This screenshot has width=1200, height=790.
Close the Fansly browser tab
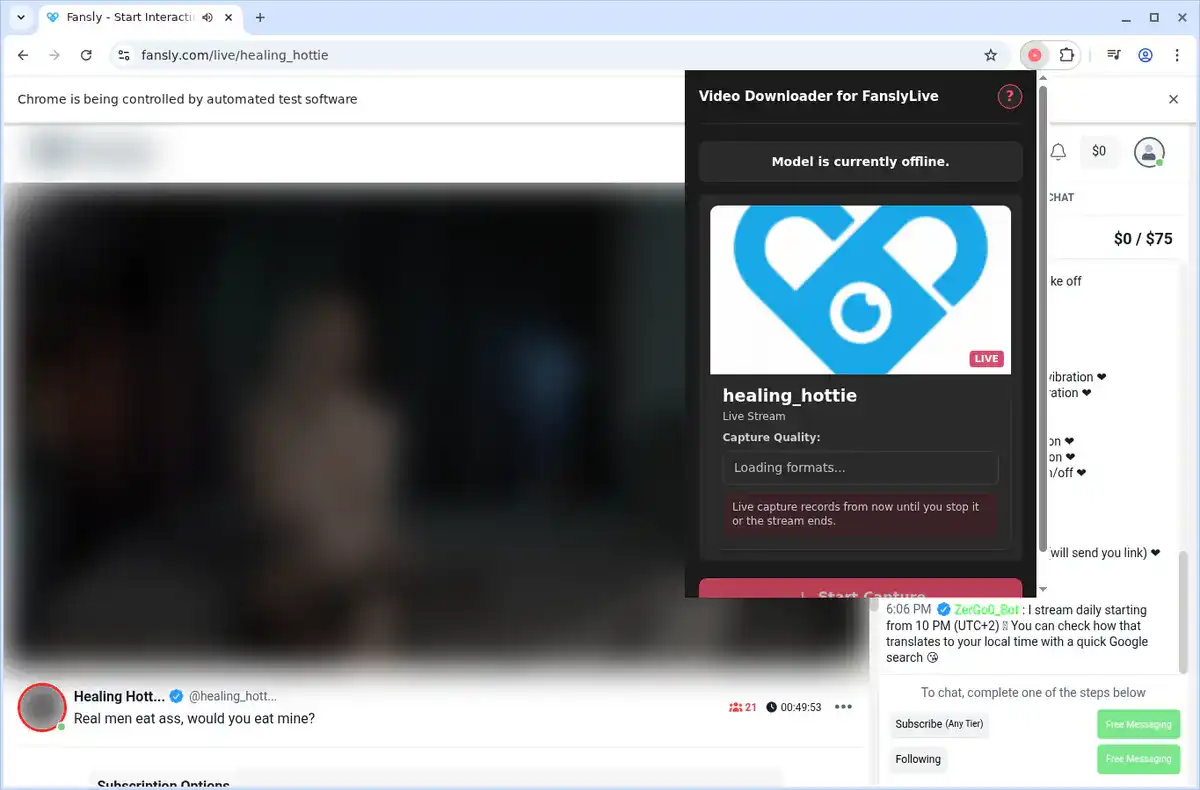(x=229, y=17)
